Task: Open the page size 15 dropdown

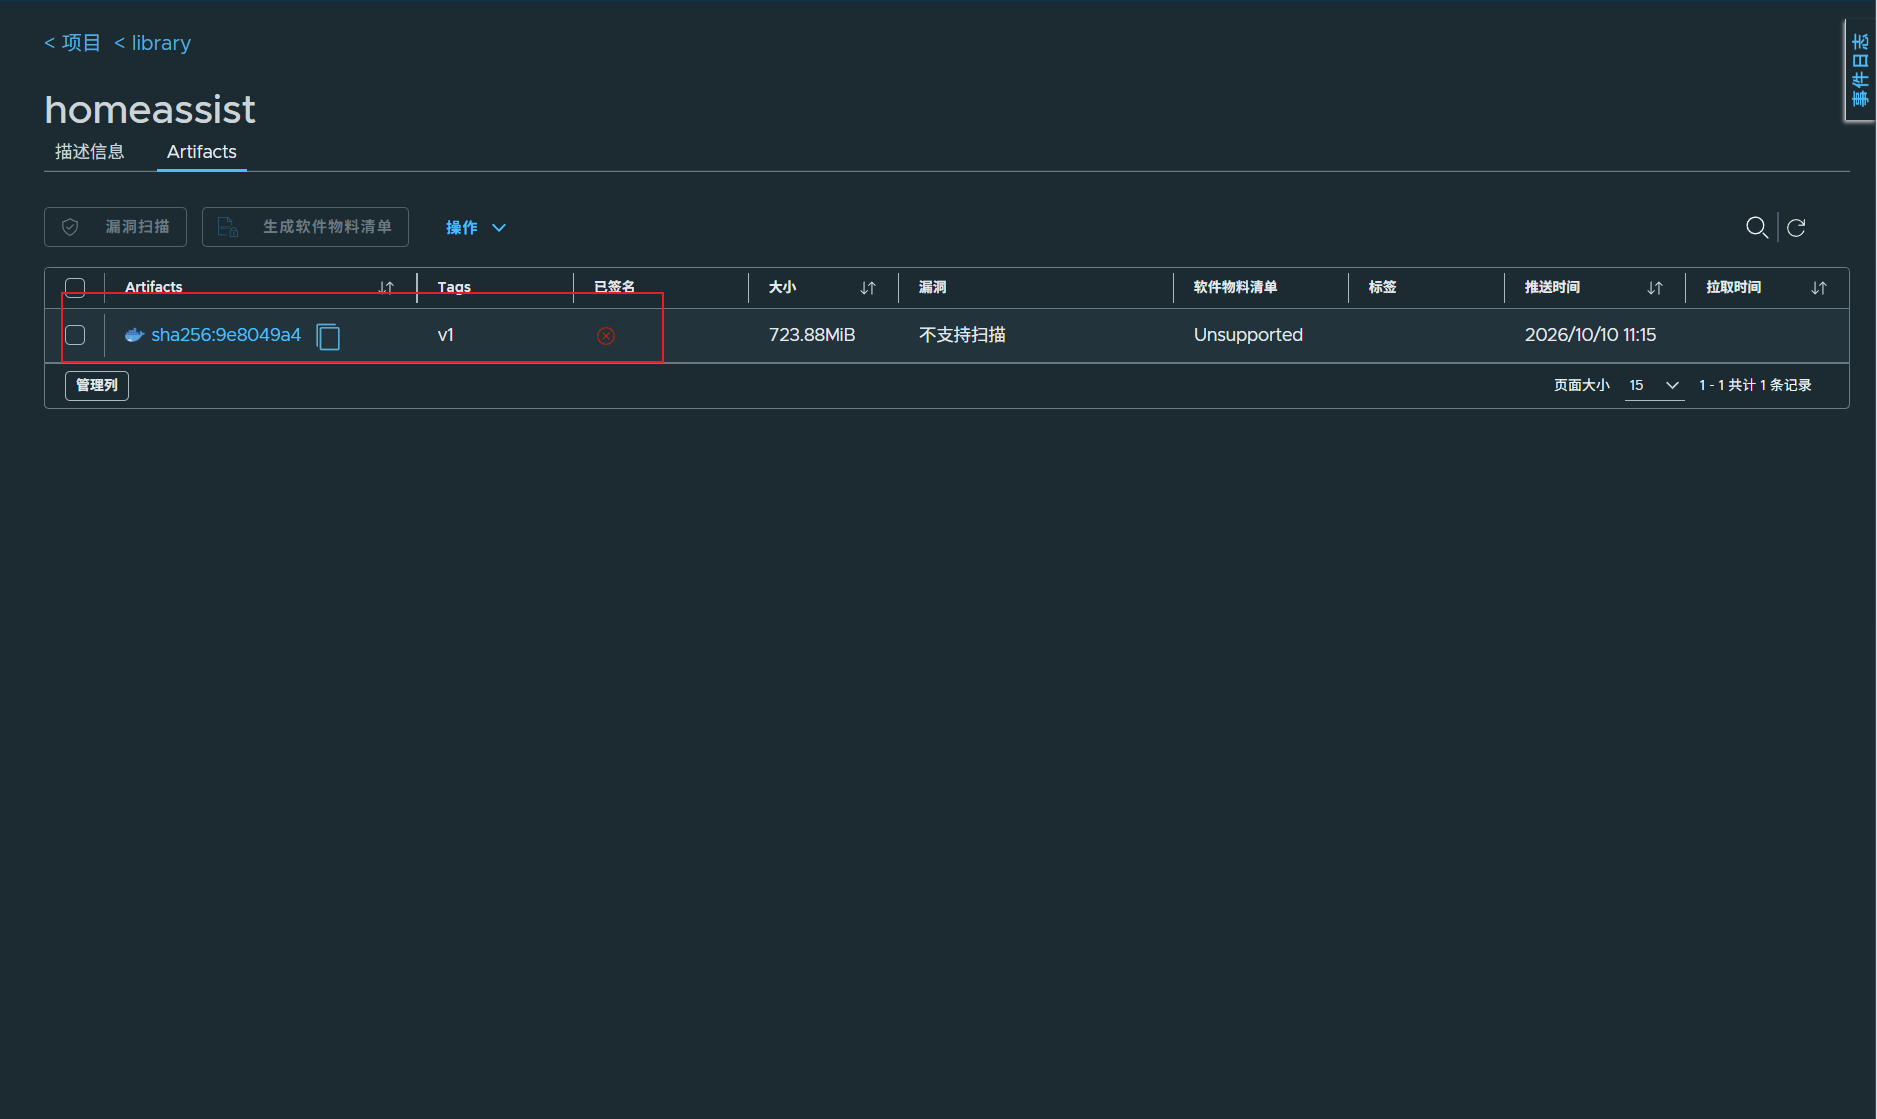Action: [x=1654, y=385]
